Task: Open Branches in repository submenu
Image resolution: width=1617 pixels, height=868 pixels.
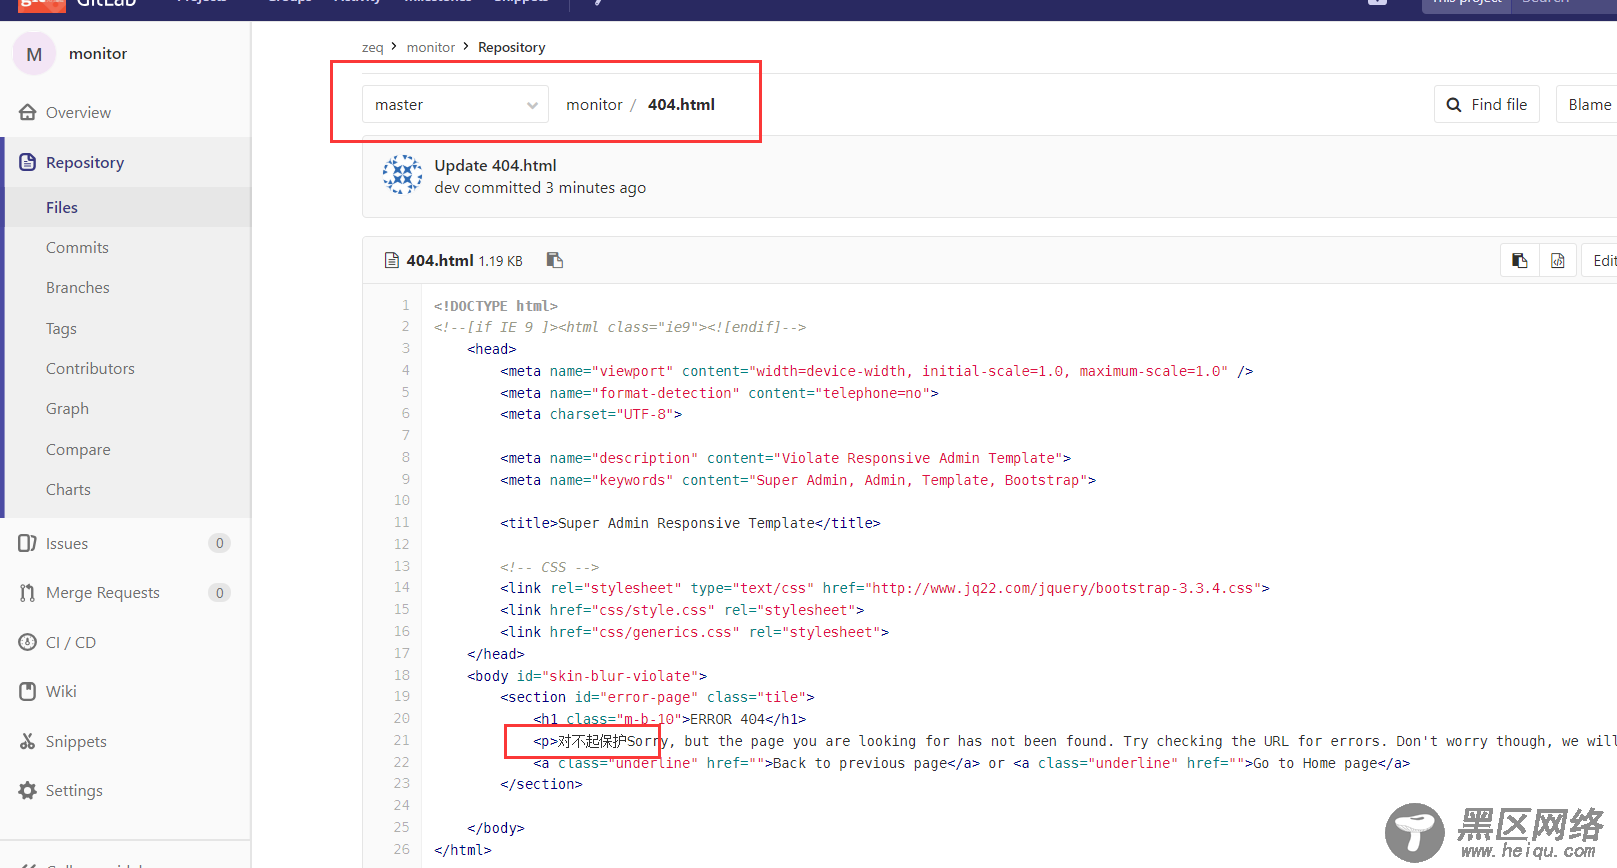Action: coord(78,287)
